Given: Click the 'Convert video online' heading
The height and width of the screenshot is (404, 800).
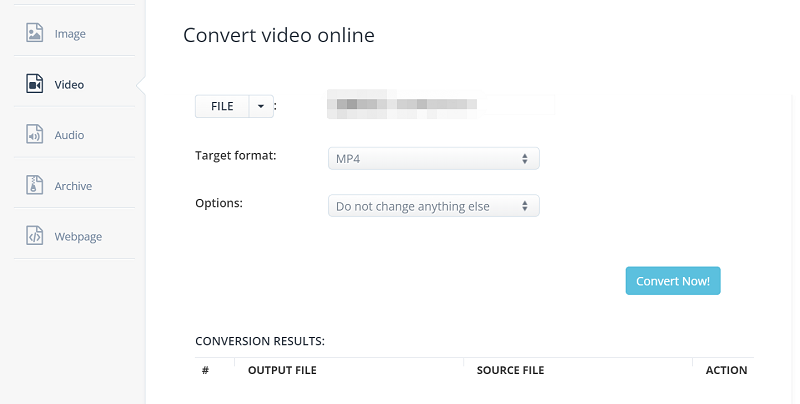Looking at the screenshot, I should (279, 36).
